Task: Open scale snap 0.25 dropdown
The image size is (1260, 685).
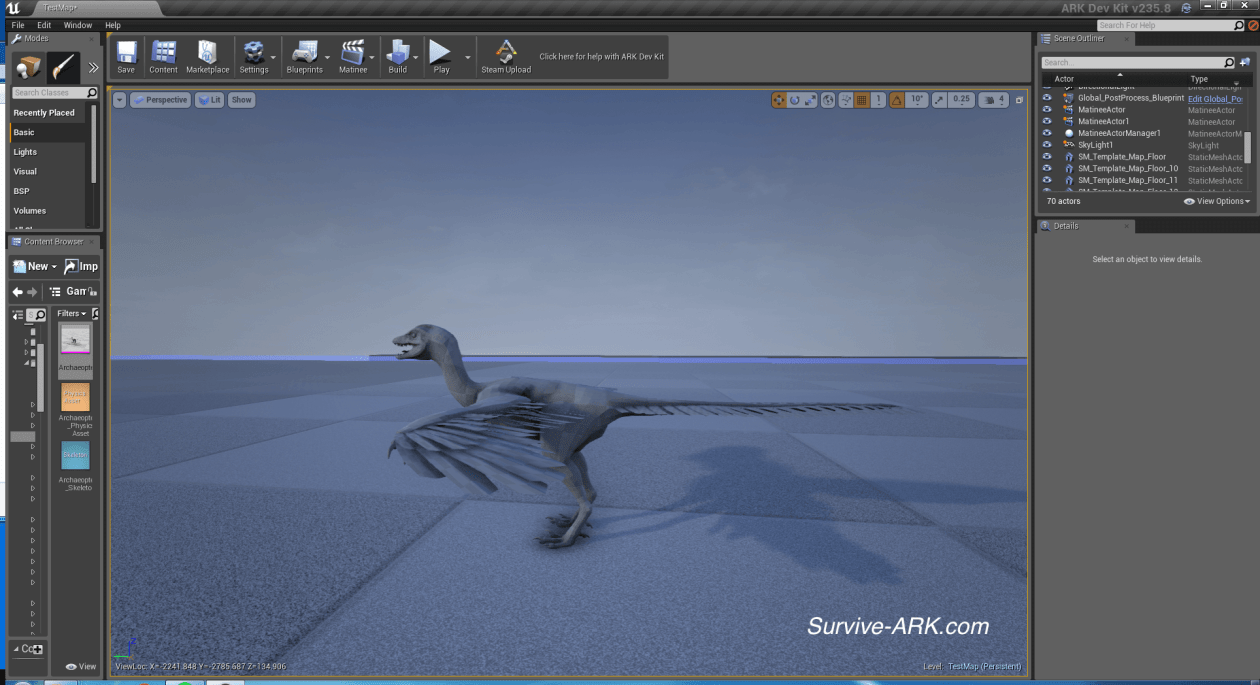Action: click(x=960, y=100)
